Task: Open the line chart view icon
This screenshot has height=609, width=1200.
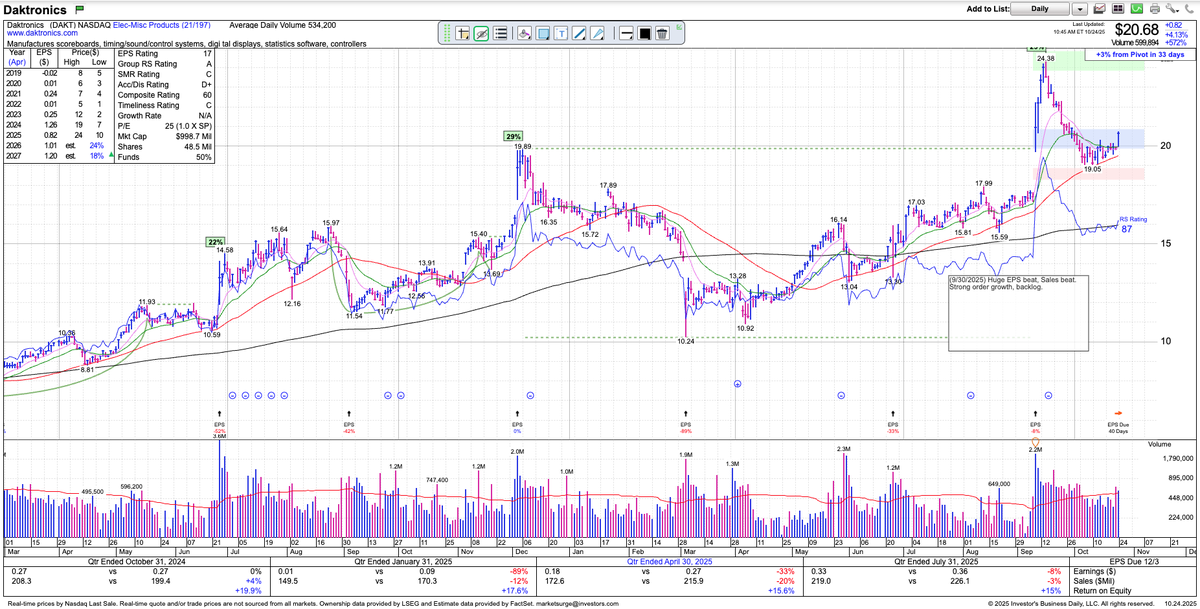Action: [1100, 9]
